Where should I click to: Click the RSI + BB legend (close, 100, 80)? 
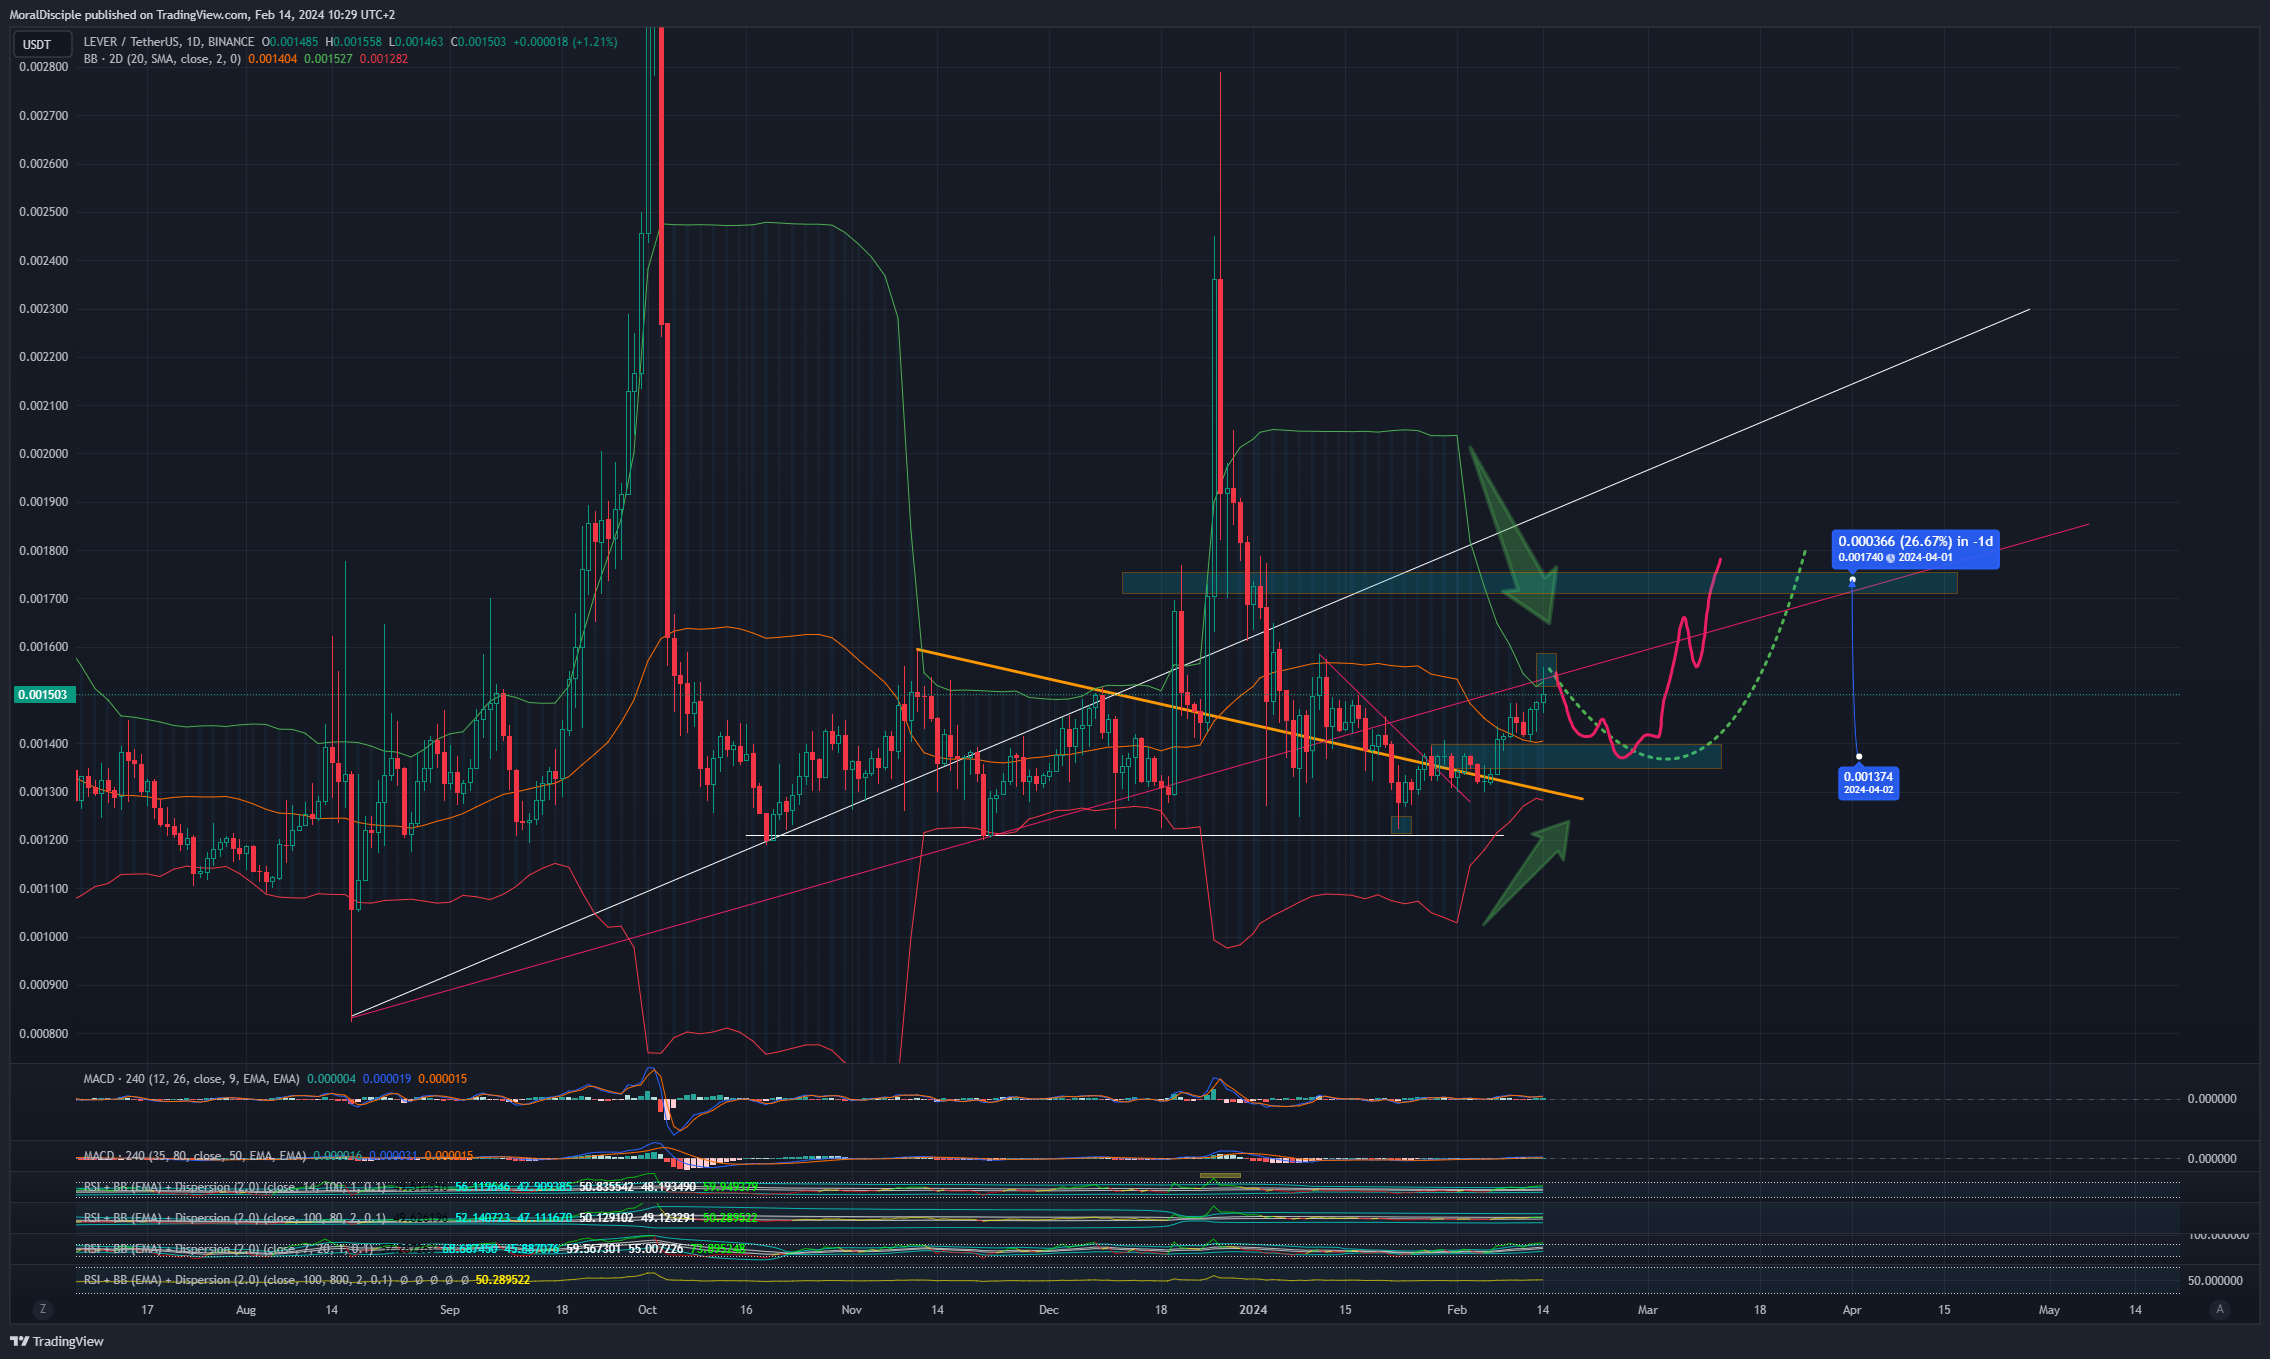click(234, 1218)
